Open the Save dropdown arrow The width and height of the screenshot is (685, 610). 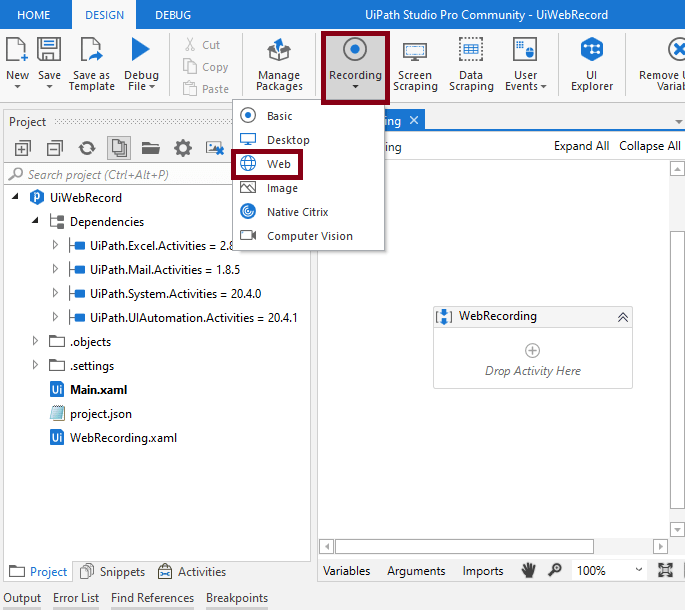pyautogui.click(x=49, y=87)
